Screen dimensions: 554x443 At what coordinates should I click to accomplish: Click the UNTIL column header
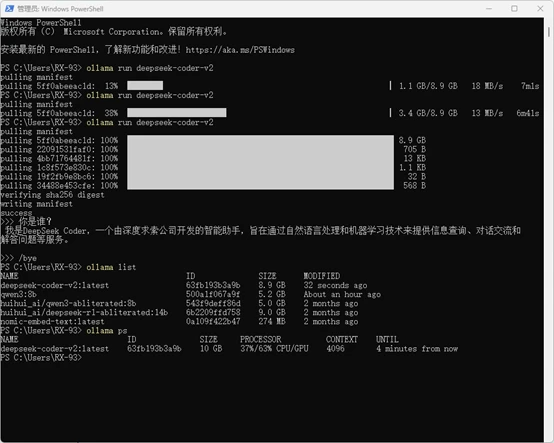387,339
